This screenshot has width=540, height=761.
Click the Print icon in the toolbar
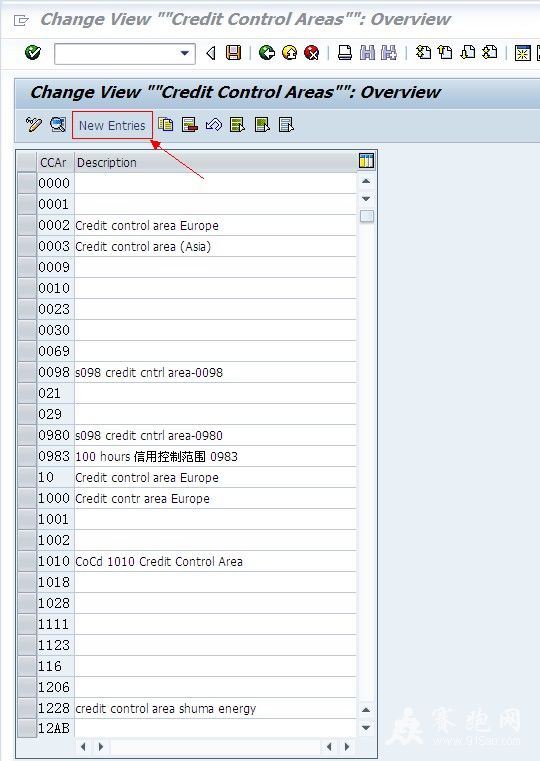[344, 52]
